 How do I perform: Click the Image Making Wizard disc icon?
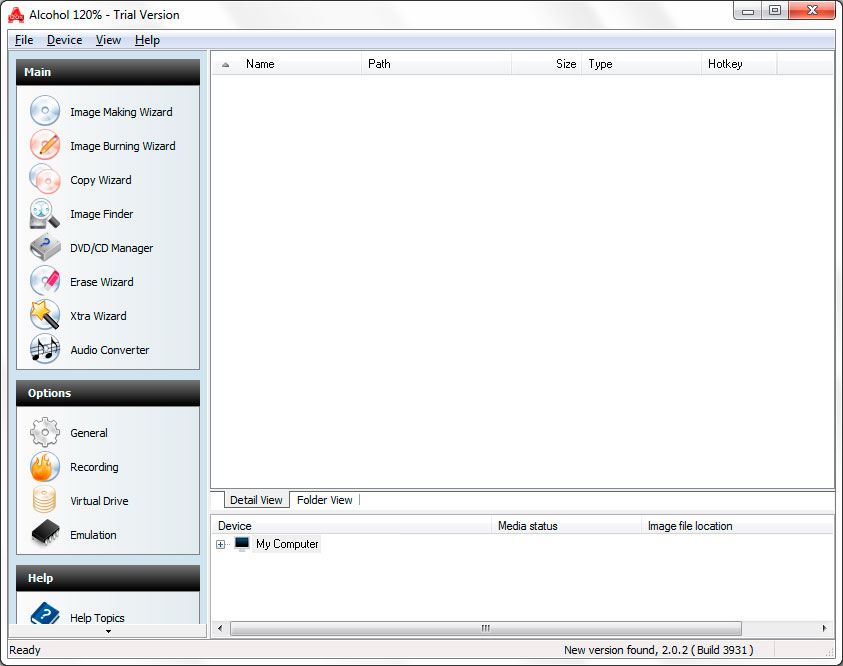point(45,111)
